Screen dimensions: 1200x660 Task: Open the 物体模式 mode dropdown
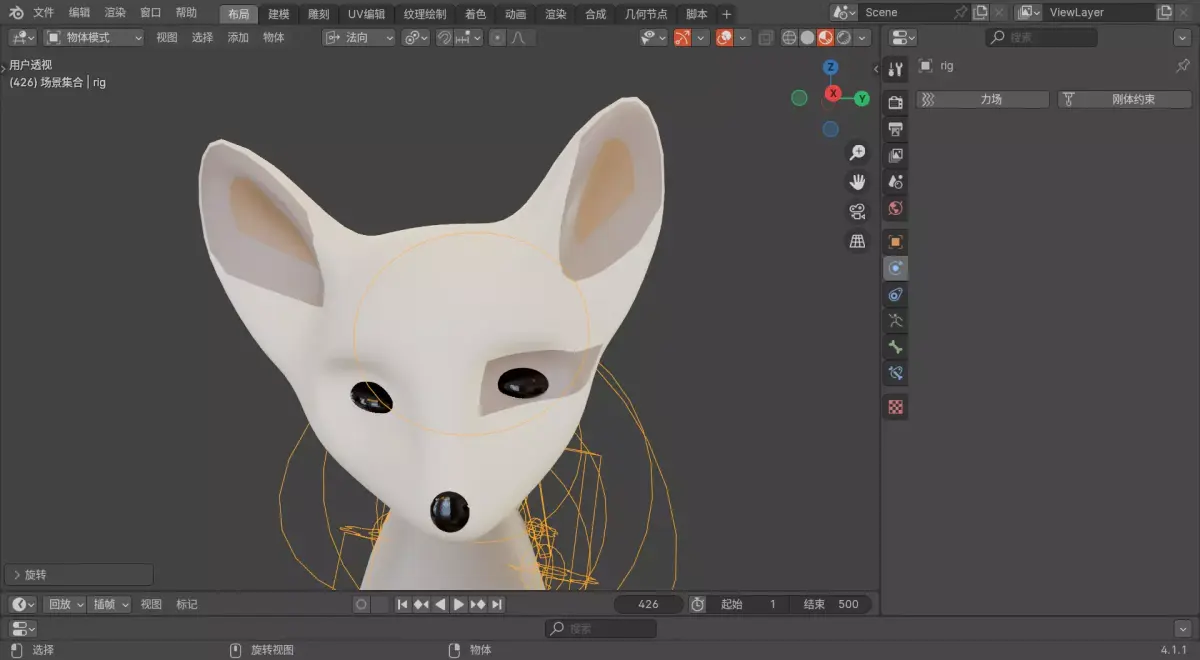coord(95,37)
